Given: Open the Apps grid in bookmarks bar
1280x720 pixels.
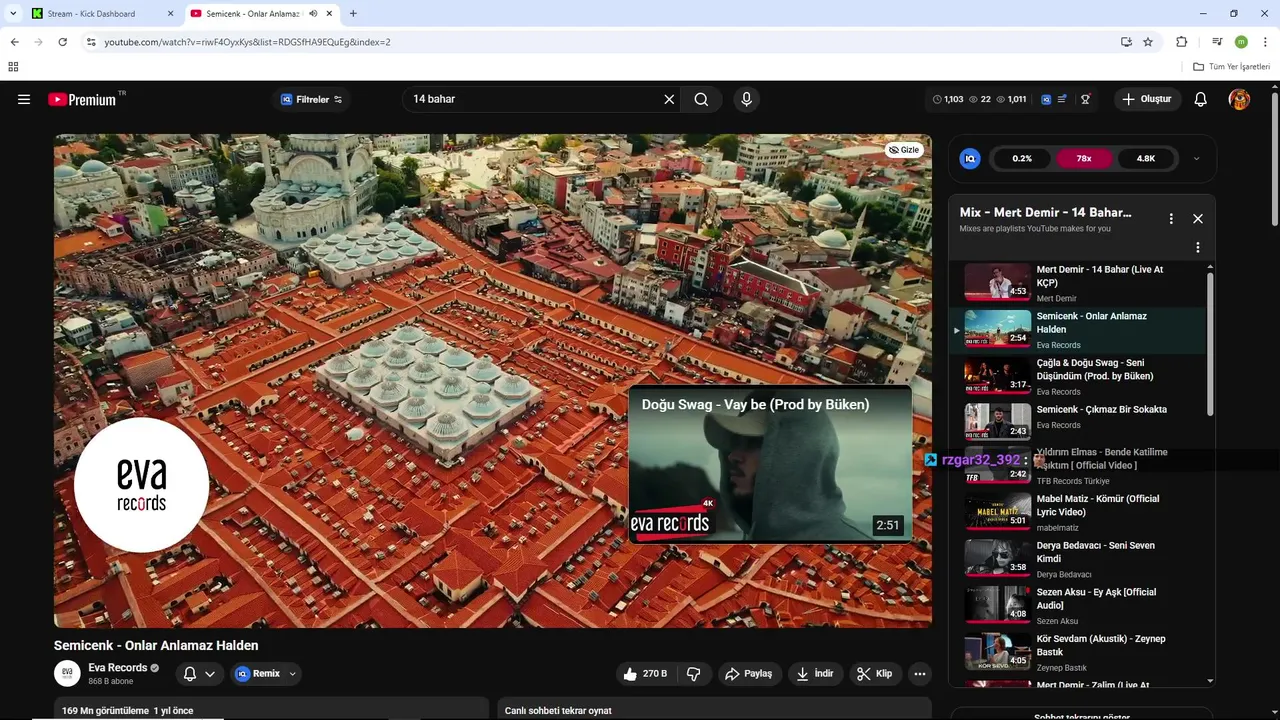Looking at the screenshot, I should 13,67.
